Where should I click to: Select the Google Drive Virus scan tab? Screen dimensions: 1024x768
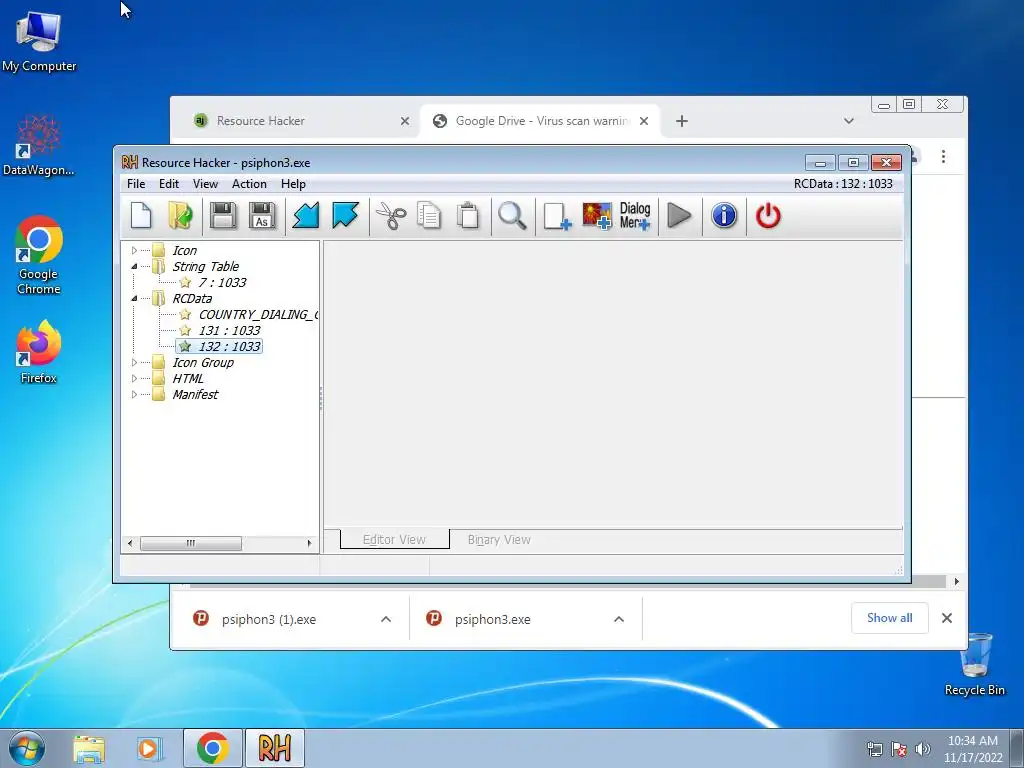539,121
